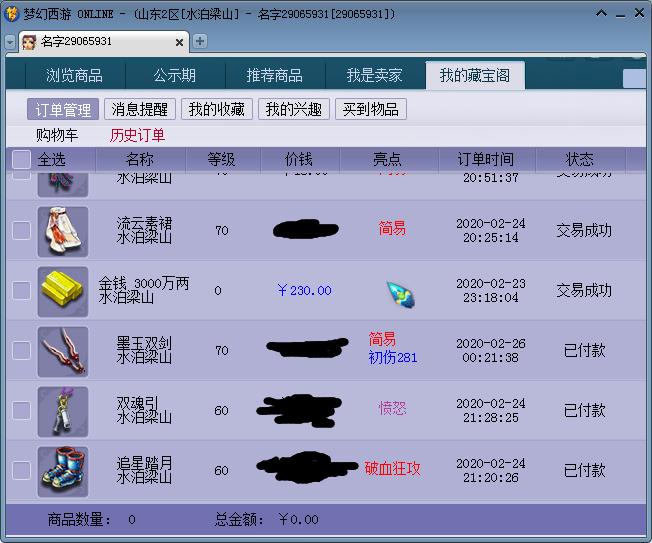Screen dimensions: 652x543
Task: Click the 等级 column header
Action: pos(221,160)
